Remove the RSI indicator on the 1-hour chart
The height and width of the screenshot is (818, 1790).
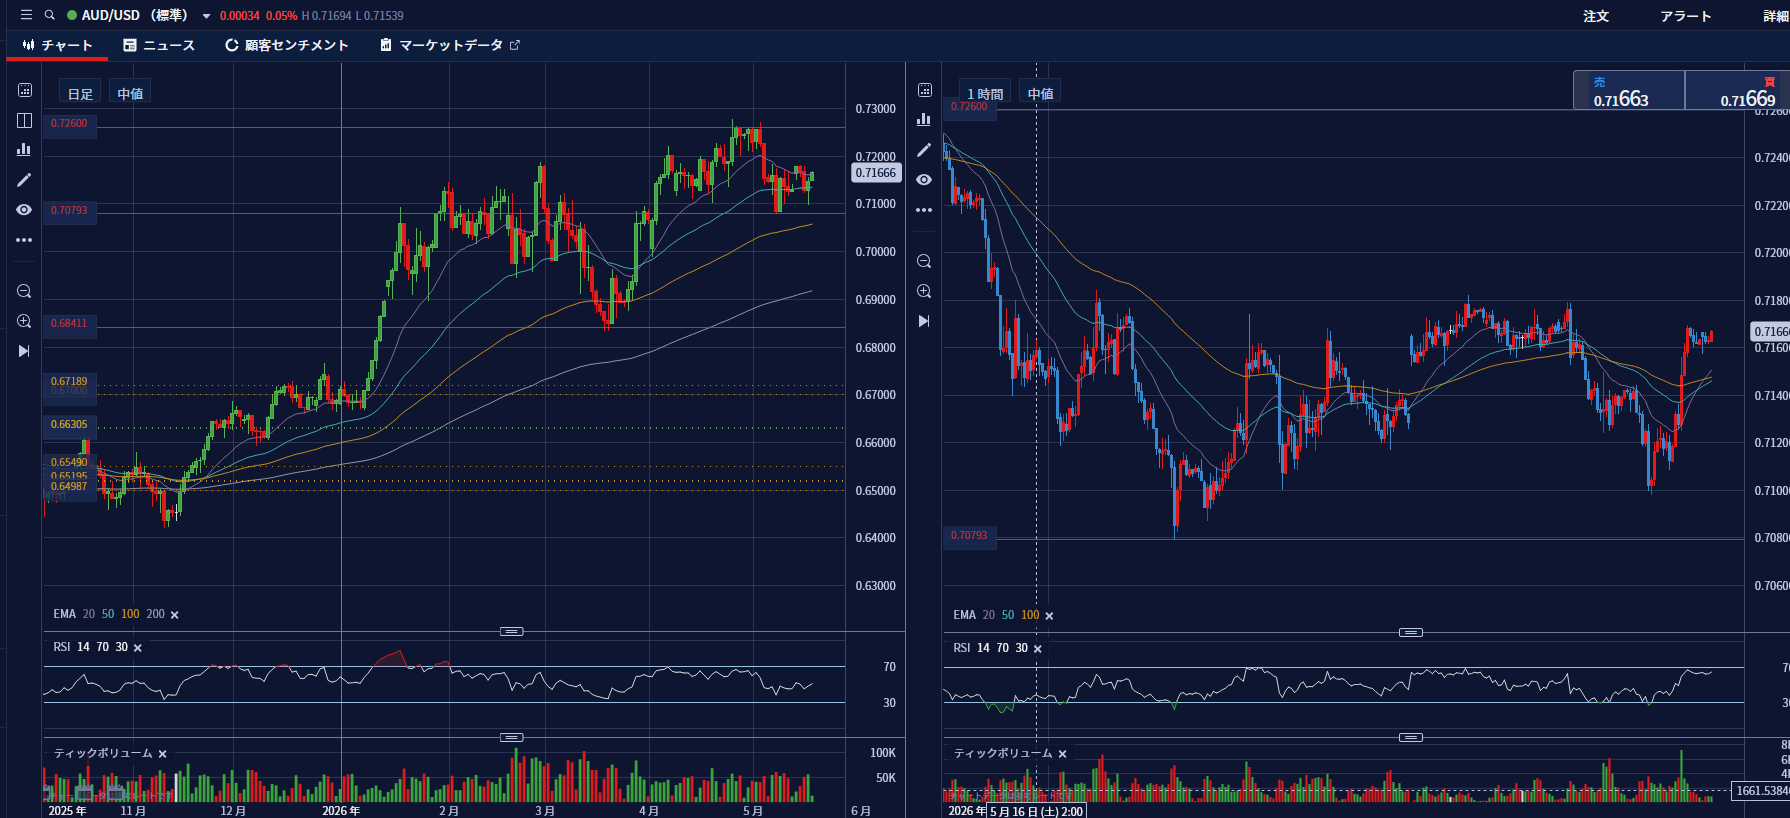pos(1038,649)
